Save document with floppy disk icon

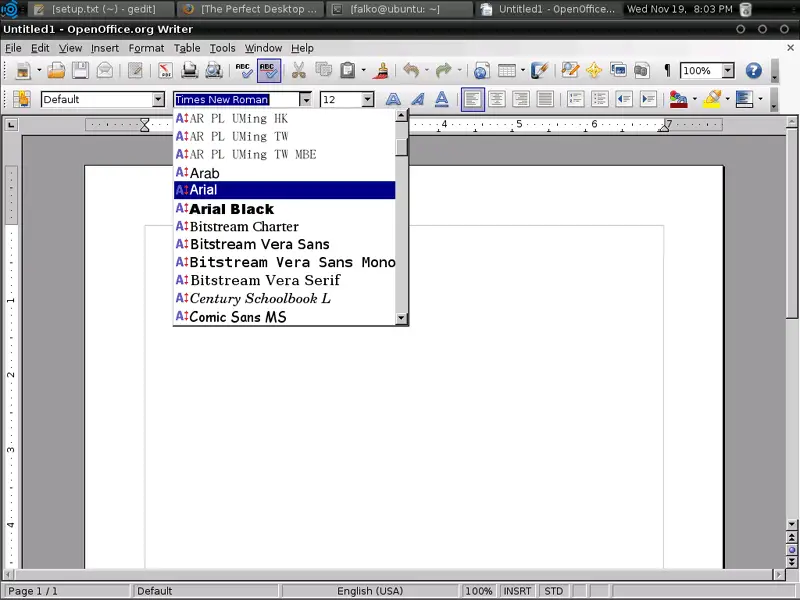point(80,70)
